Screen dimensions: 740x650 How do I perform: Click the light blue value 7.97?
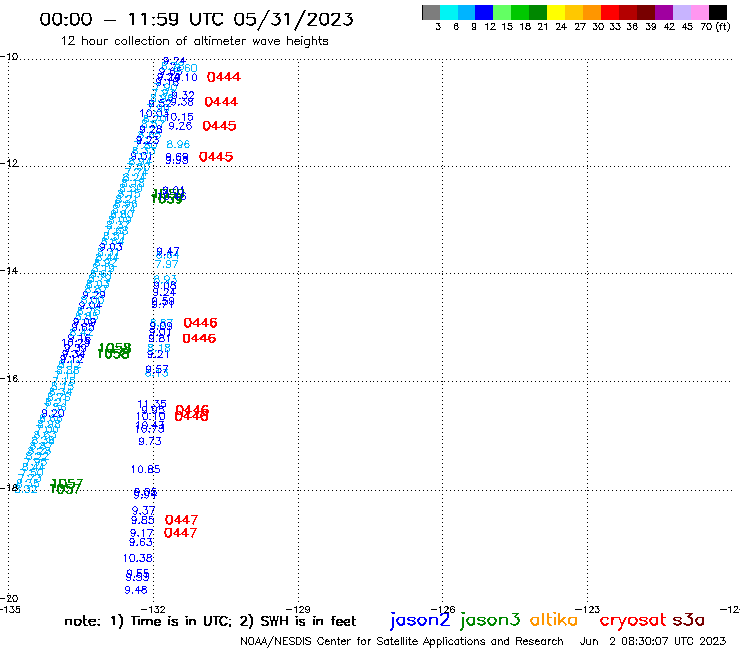pos(167,264)
